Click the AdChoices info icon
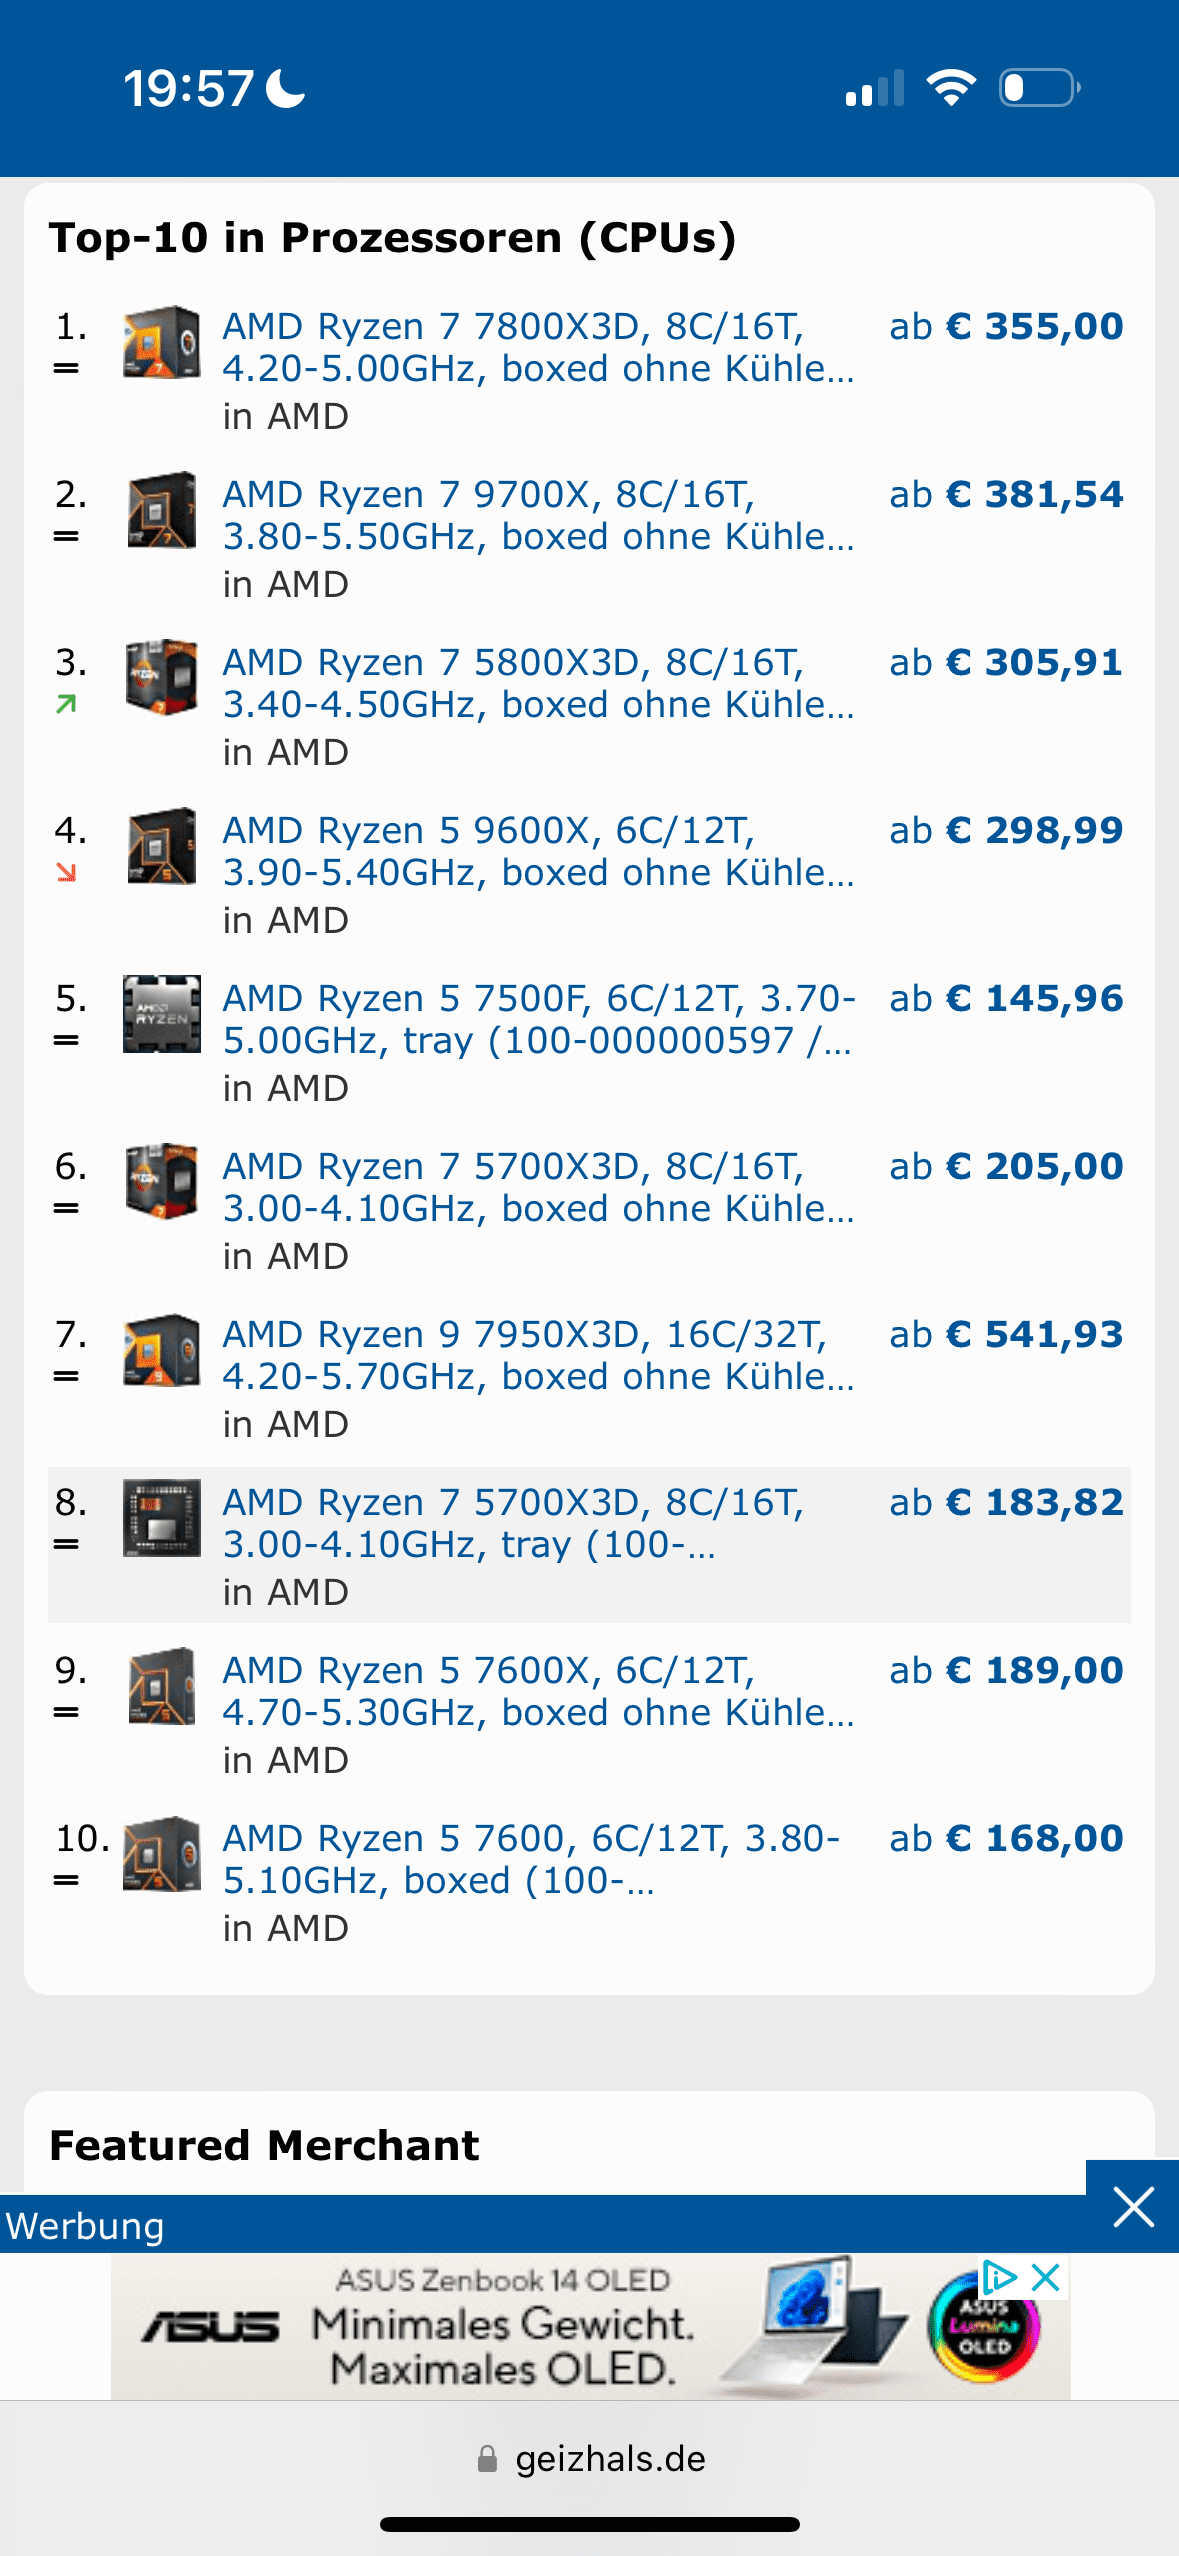This screenshot has width=1179, height=2556. [x=998, y=2278]
